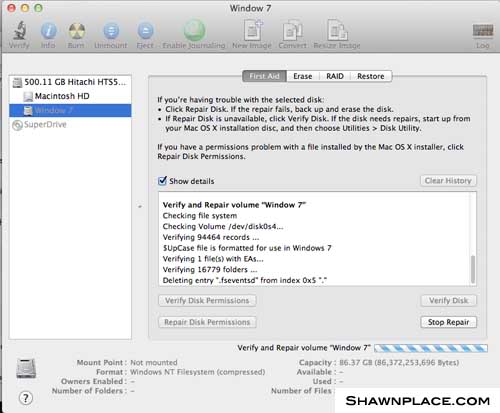This screenshot has width=500, height=413.
Task: Click the New Image toolbar icon
Action: pyautogui.click(x=253, y=30)
